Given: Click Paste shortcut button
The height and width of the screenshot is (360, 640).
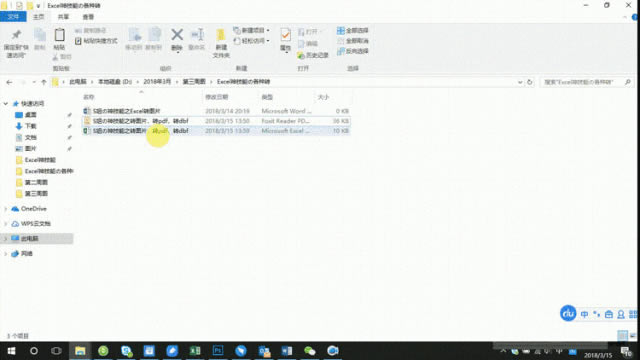Looking at the screenshot, I should coord(96,41).
